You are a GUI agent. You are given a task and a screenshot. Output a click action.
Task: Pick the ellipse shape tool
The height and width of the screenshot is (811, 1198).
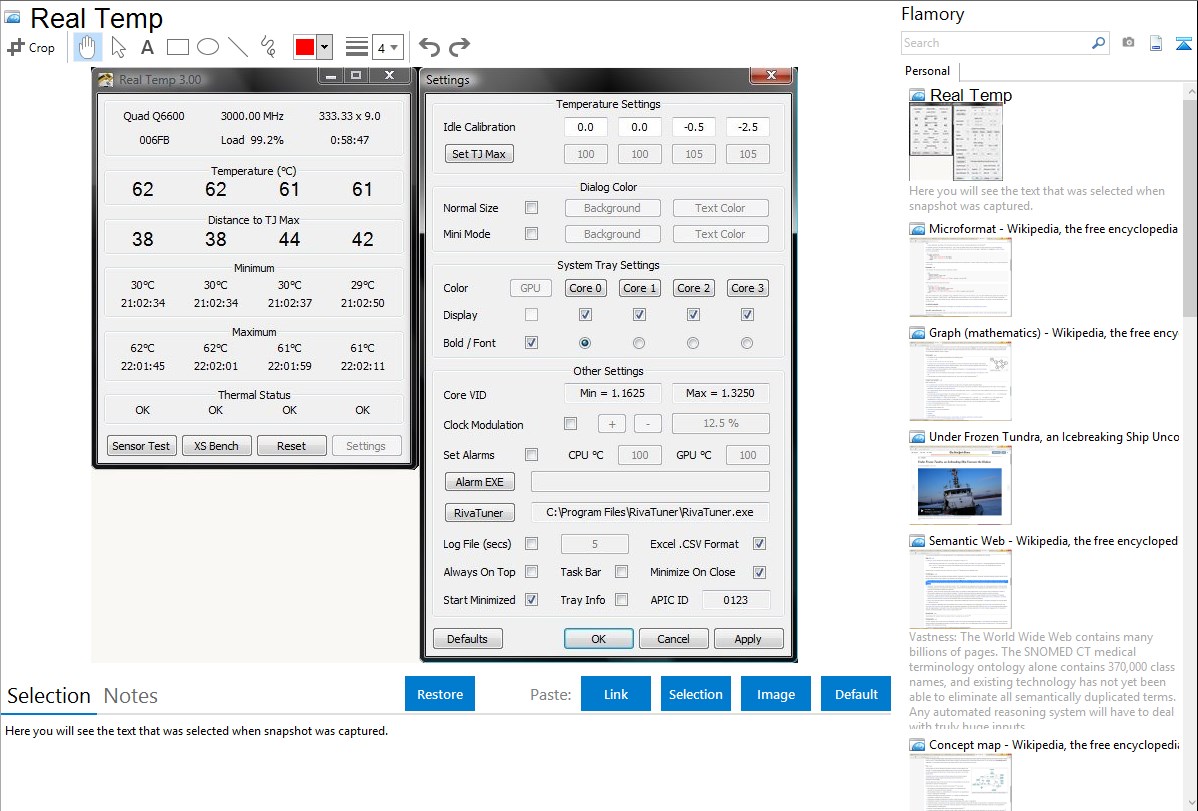[x=208, y=47]
